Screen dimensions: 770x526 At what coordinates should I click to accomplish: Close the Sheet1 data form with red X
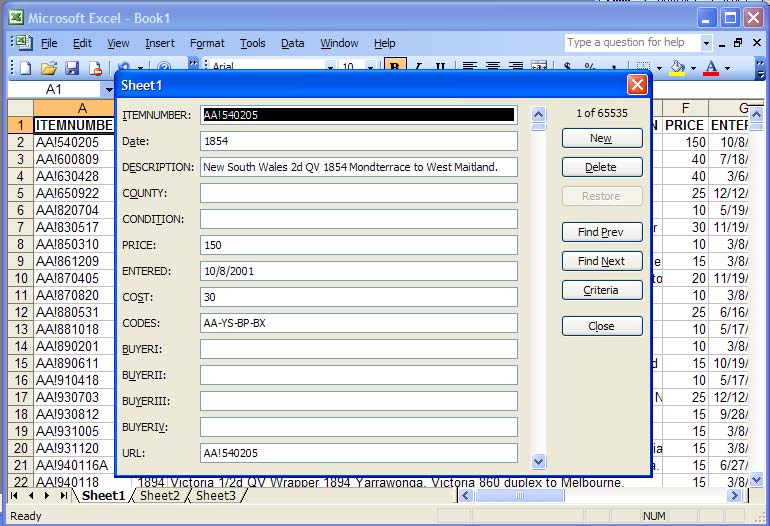[637, 85]
